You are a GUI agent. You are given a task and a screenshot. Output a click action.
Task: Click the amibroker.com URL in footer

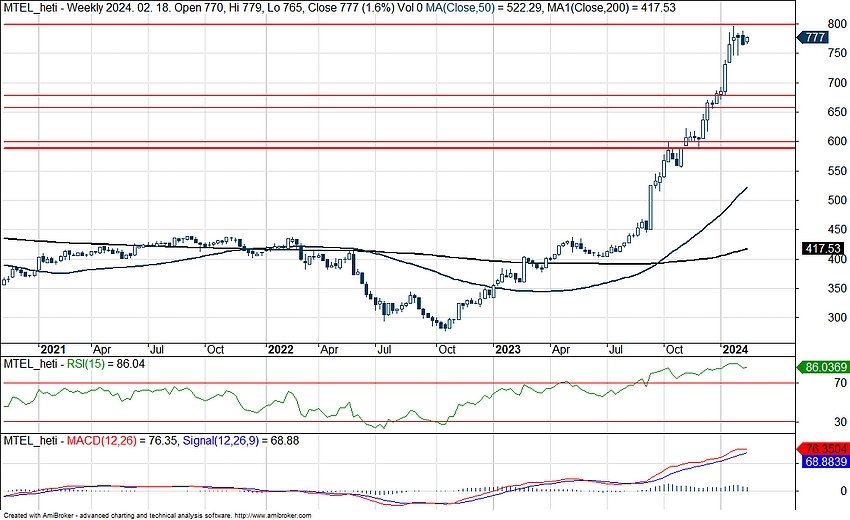click(x=273, y=516)
